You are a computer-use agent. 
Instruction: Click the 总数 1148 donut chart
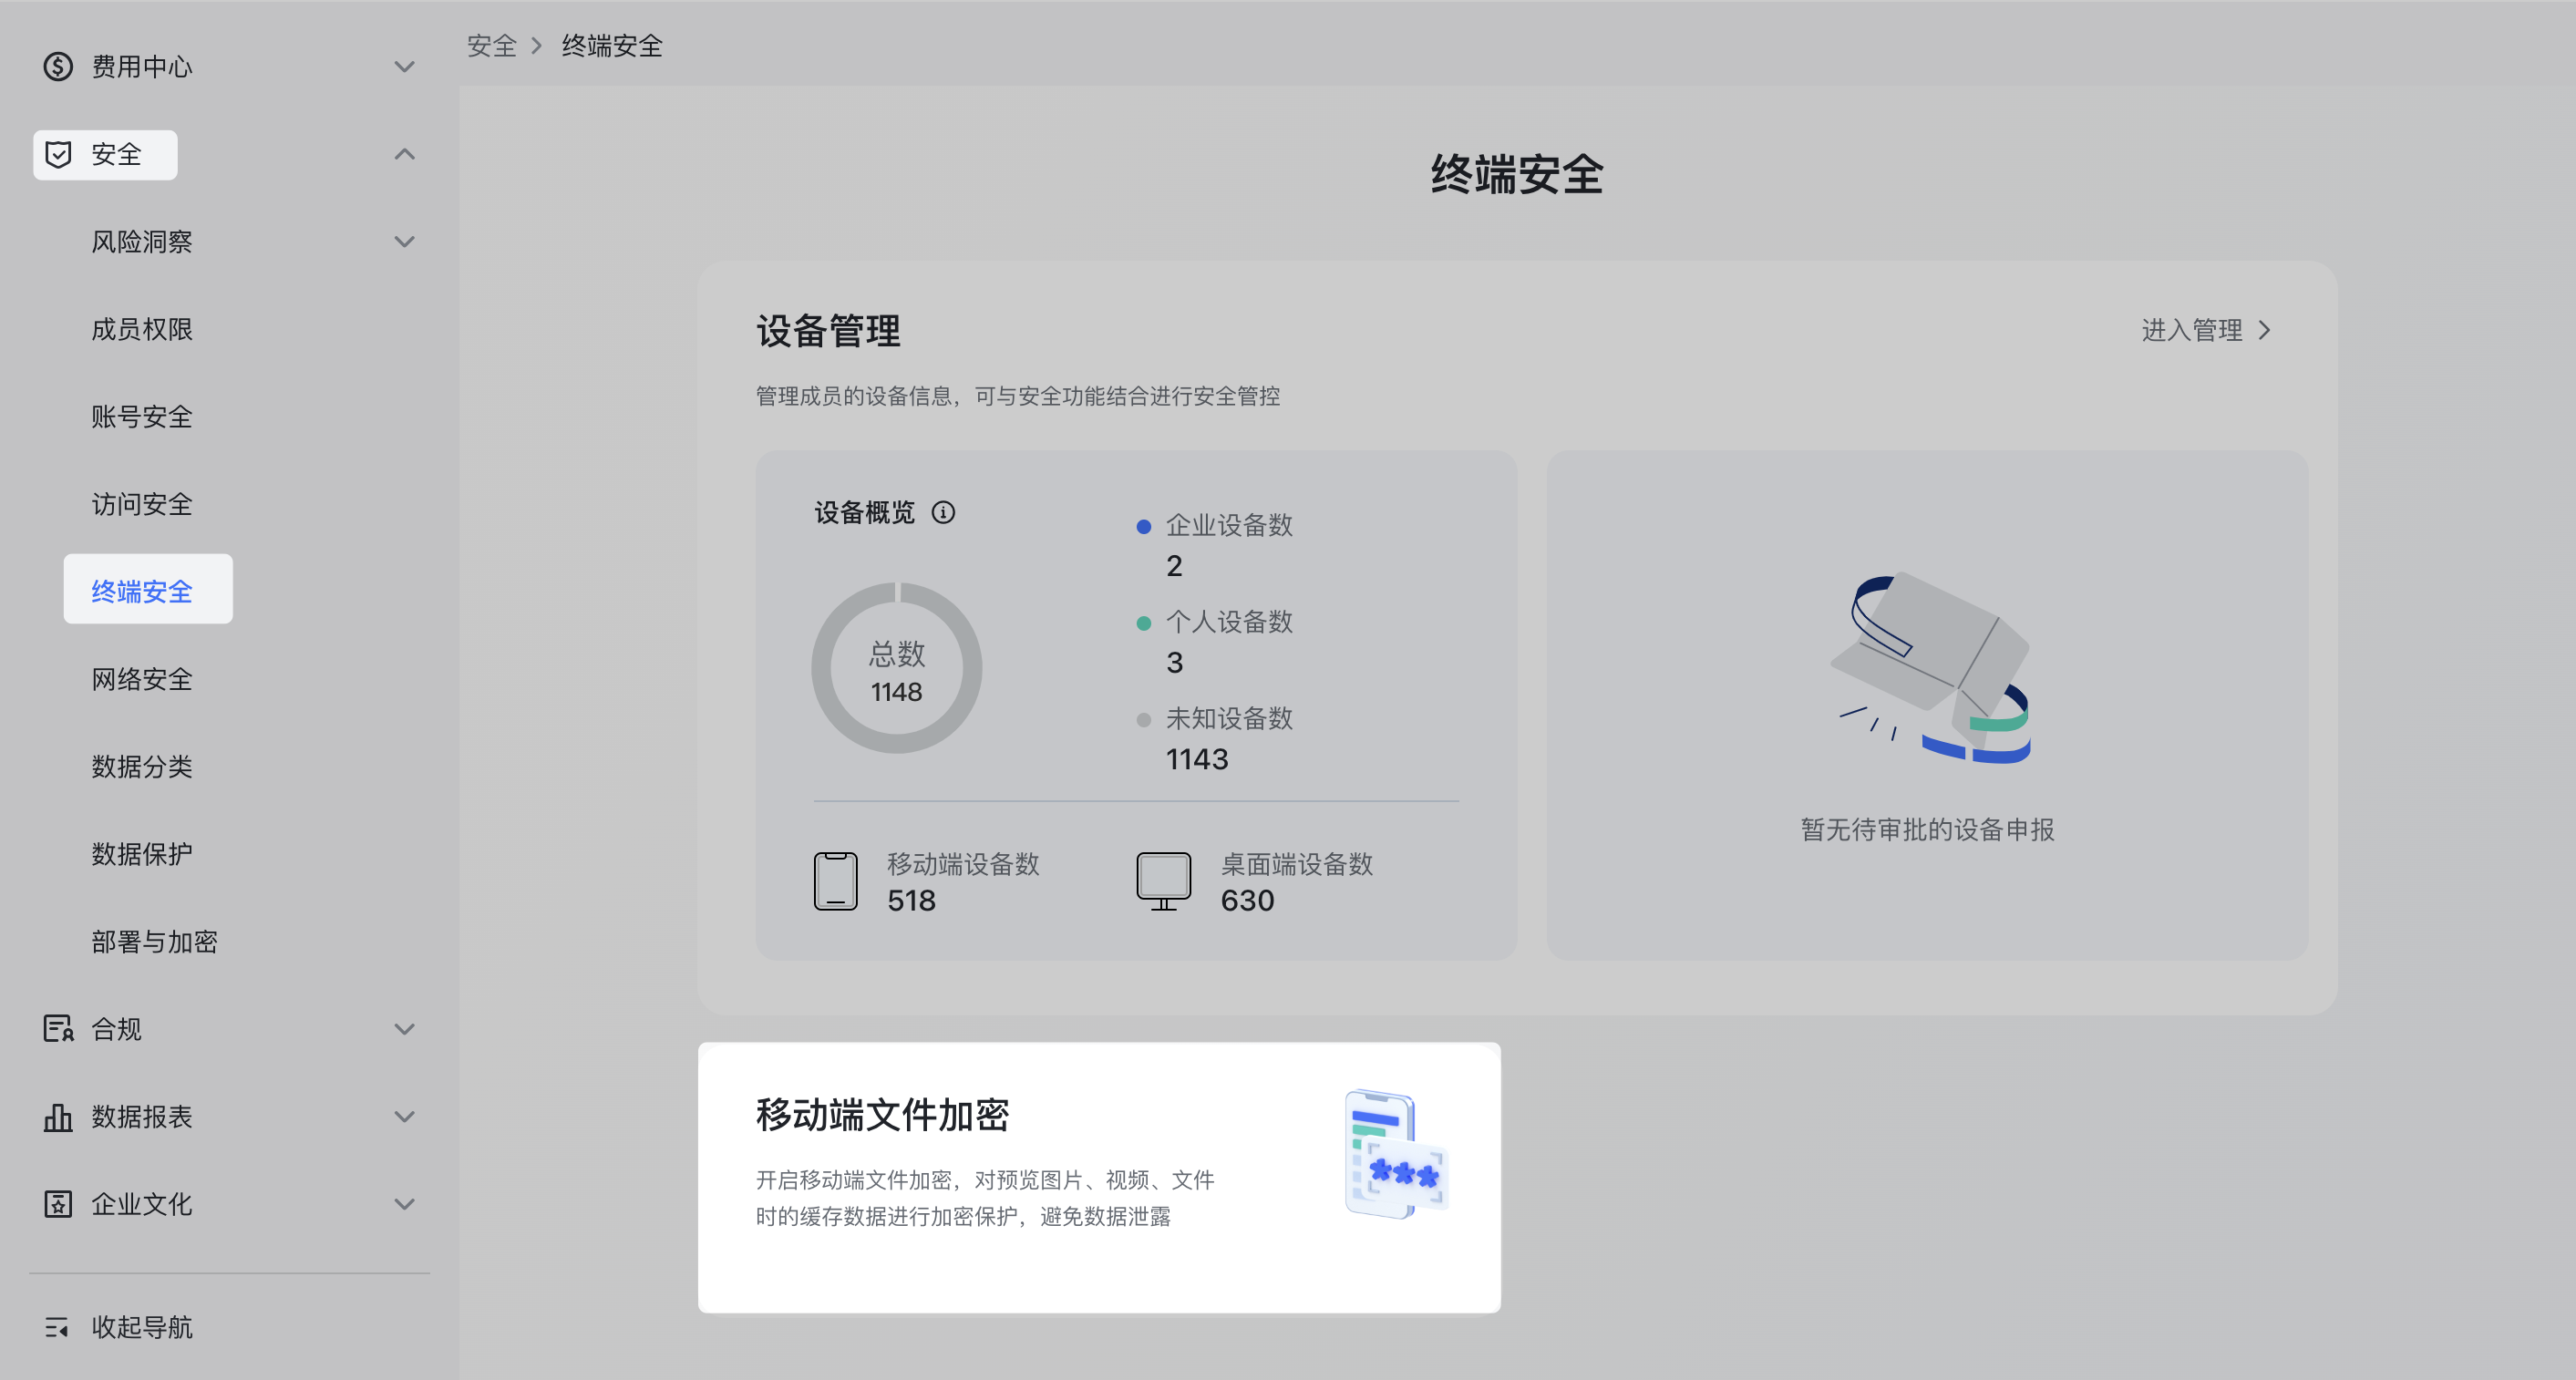coord(896,668)
